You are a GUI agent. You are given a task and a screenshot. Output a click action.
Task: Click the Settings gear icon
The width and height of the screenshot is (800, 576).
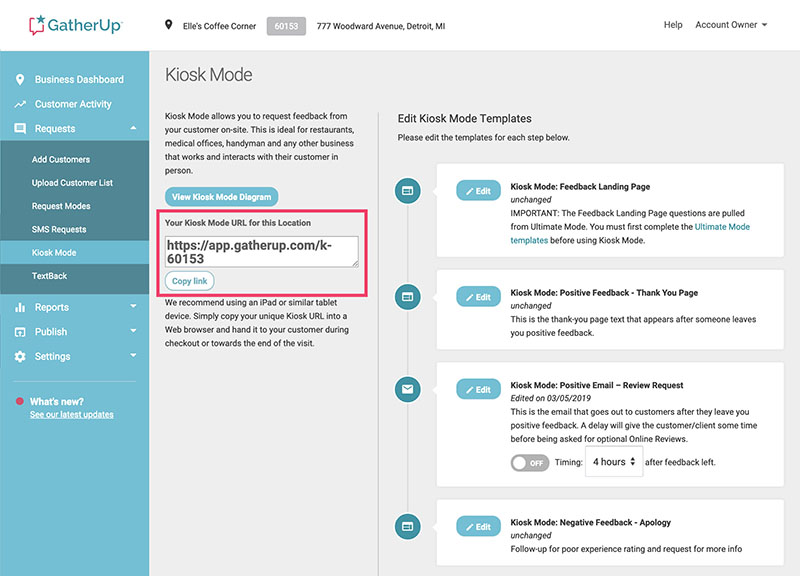coord(20,357)
